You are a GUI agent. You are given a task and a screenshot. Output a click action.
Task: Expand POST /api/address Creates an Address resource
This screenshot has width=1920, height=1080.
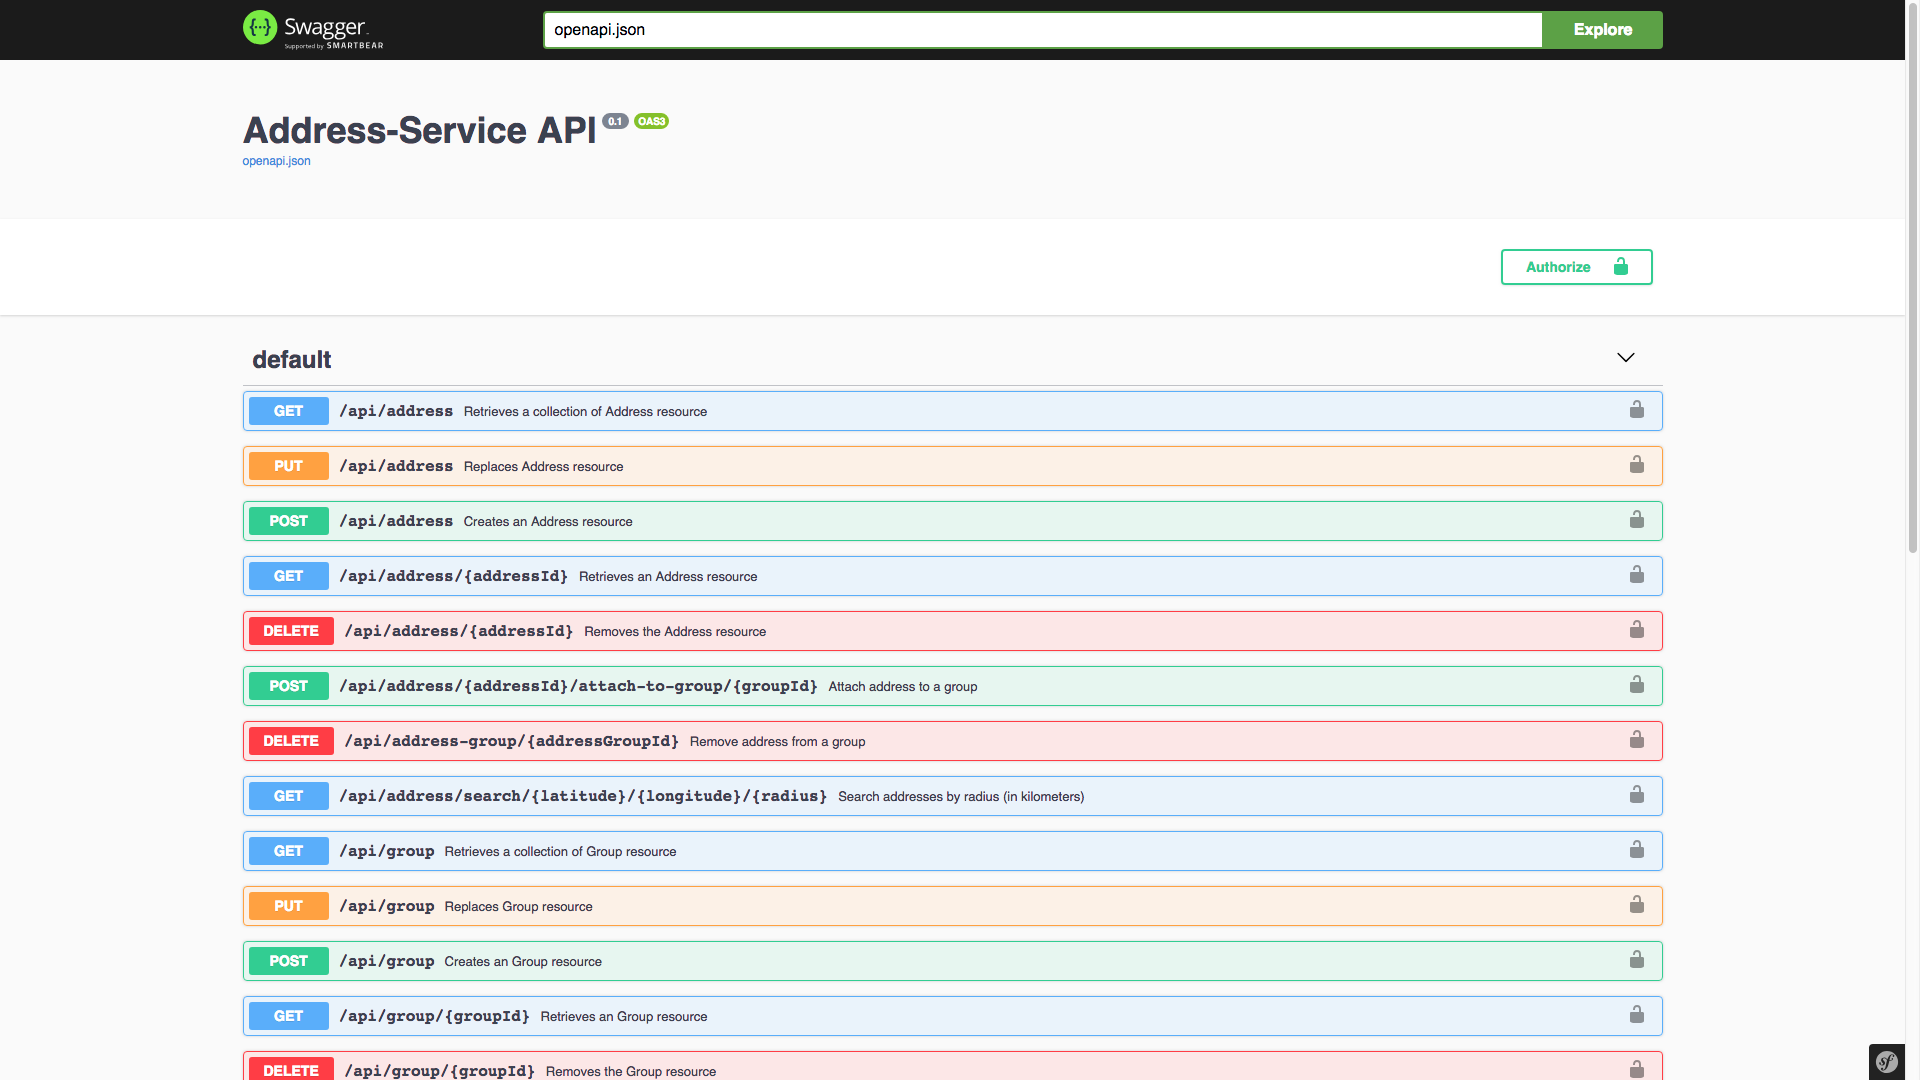(952, 521)
